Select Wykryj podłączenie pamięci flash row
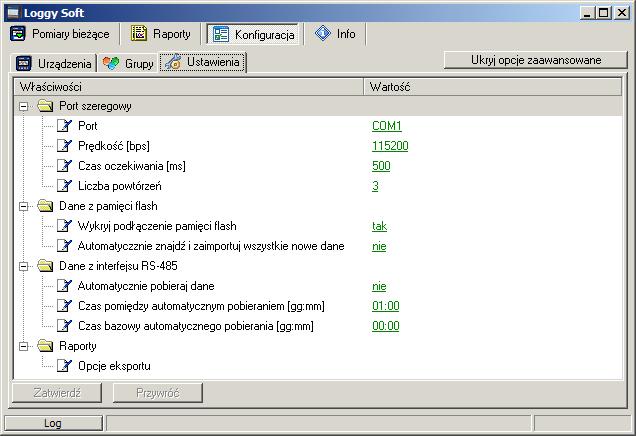Image resolution: width=636 pixels, height=436 pixels. [157, 226]
